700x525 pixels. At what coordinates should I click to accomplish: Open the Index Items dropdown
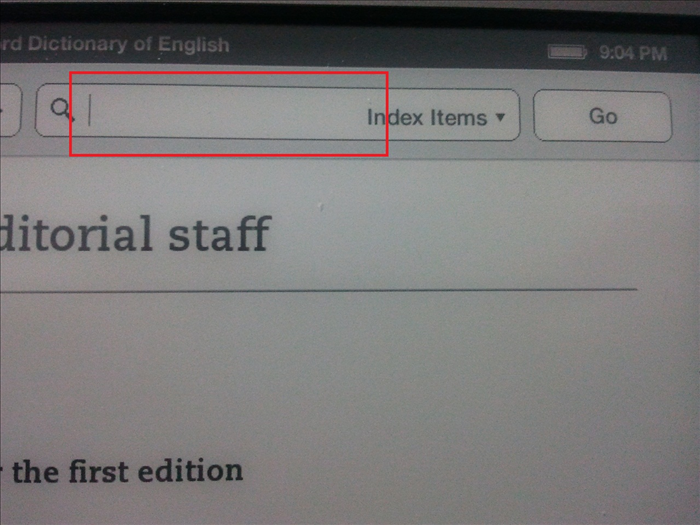point(436,118)
